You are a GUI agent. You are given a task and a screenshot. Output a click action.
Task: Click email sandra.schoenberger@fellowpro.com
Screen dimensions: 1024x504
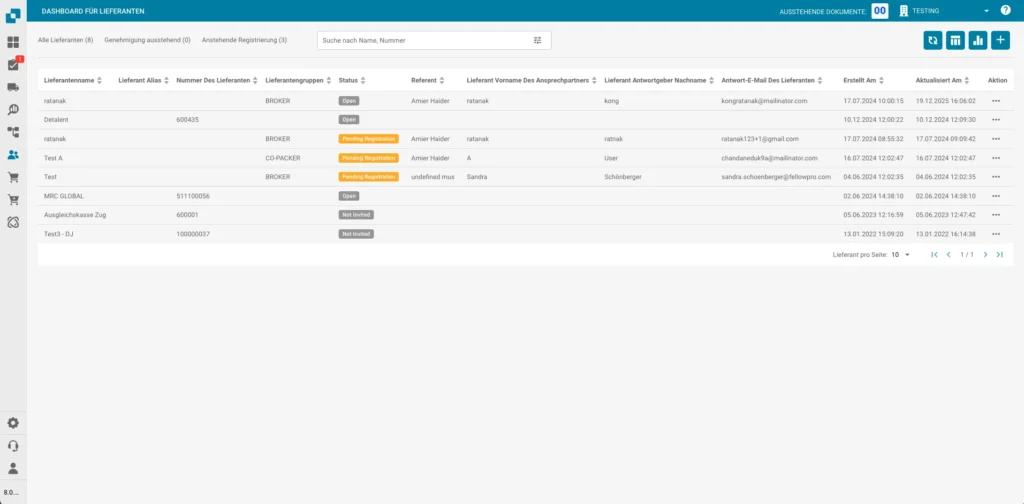pyautogui.click(x=776, y=177)
